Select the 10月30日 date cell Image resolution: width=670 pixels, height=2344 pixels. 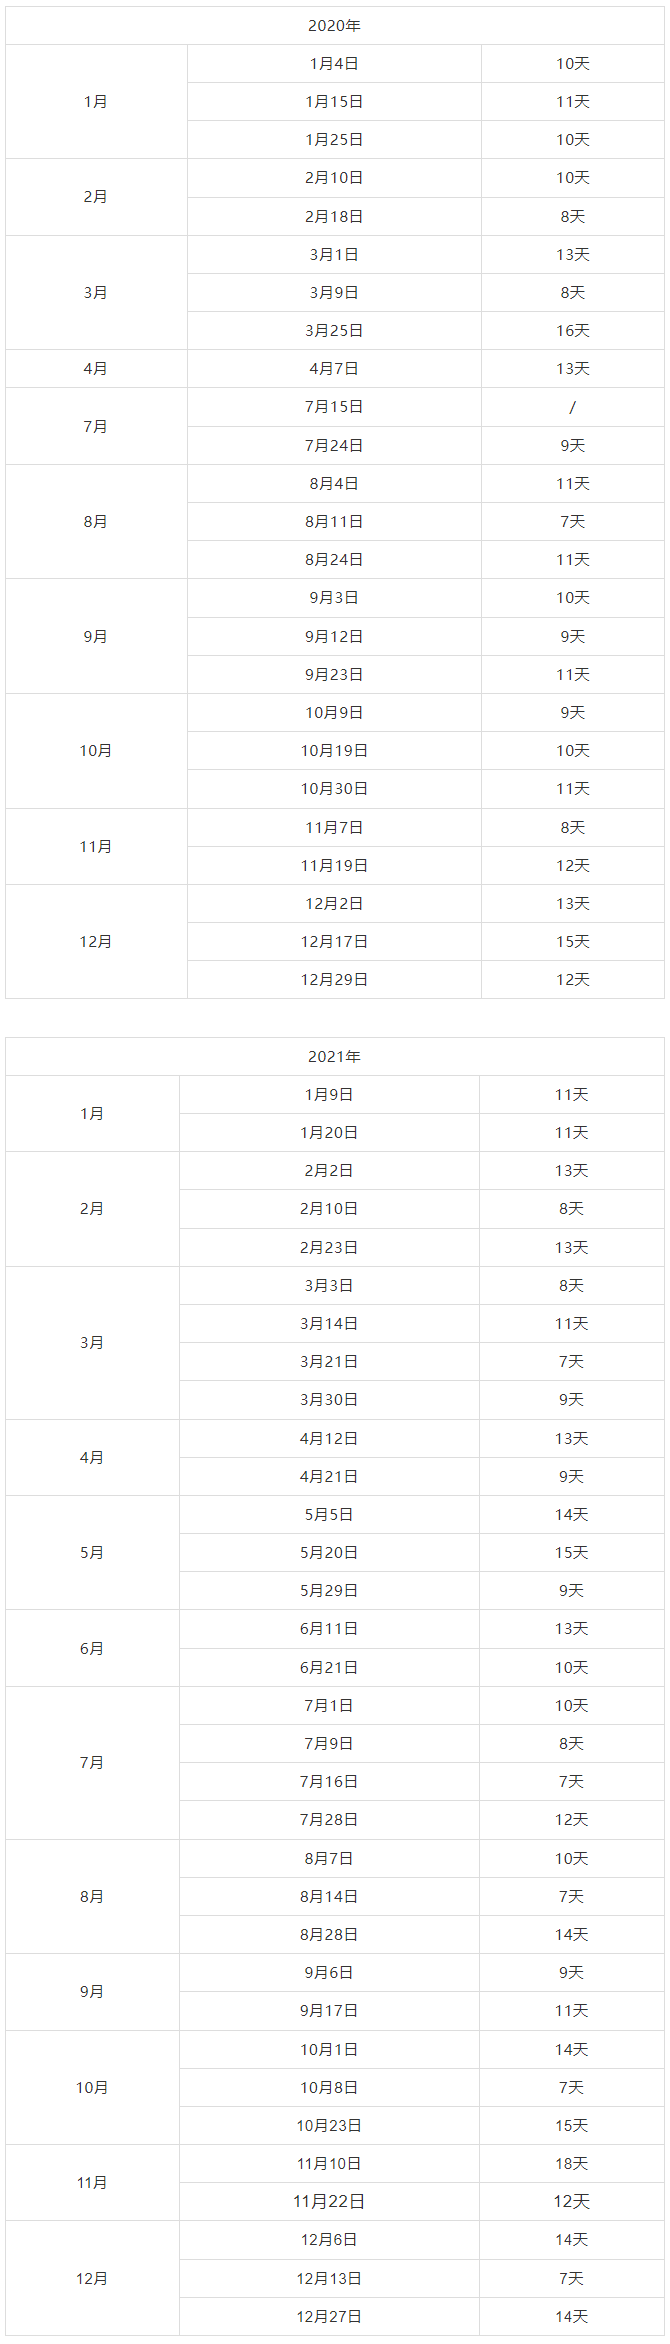click(334, 789)
